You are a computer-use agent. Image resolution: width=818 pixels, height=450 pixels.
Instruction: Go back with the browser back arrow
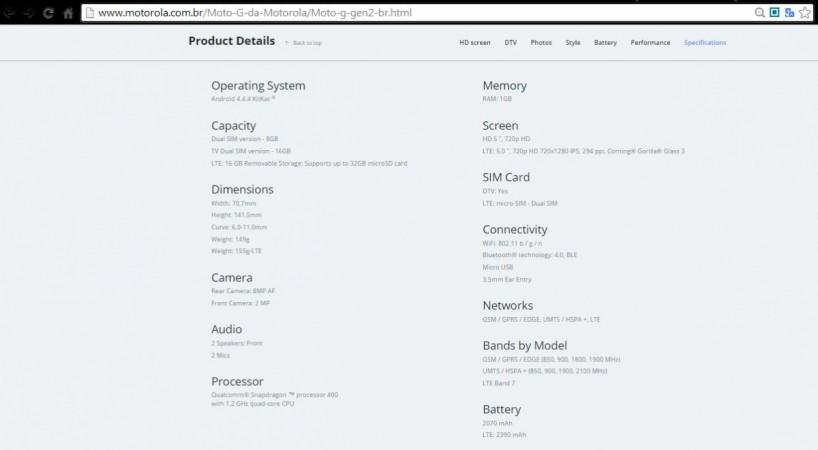click(x=9, y=13)
